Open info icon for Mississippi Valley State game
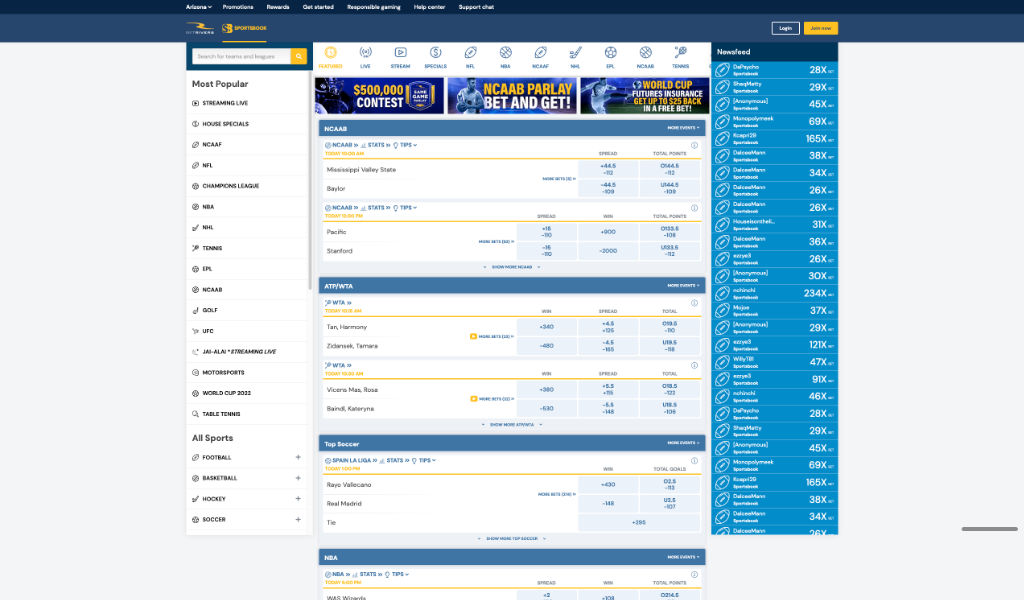This screenshot has height=600, width=1024. click(x=694, y=145)
